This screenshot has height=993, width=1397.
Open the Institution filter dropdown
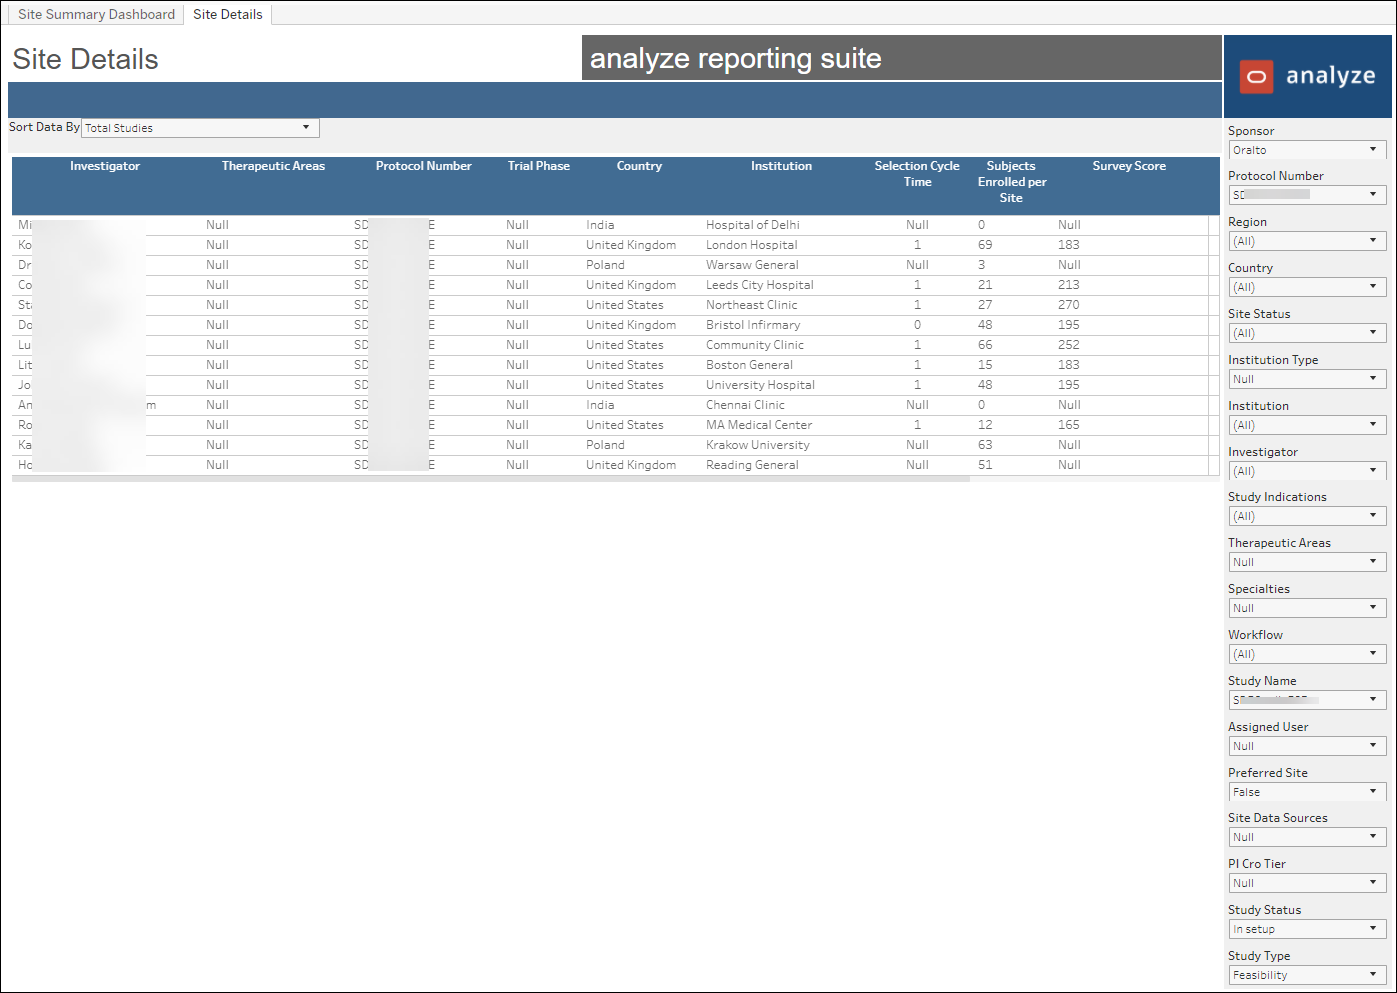[x=1307, y=425]
